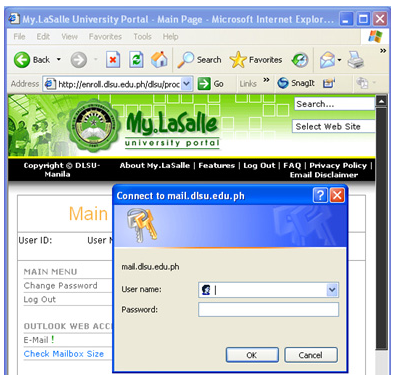
Task: Click the page scrollbar up arrow
Action: pos(381,101)
